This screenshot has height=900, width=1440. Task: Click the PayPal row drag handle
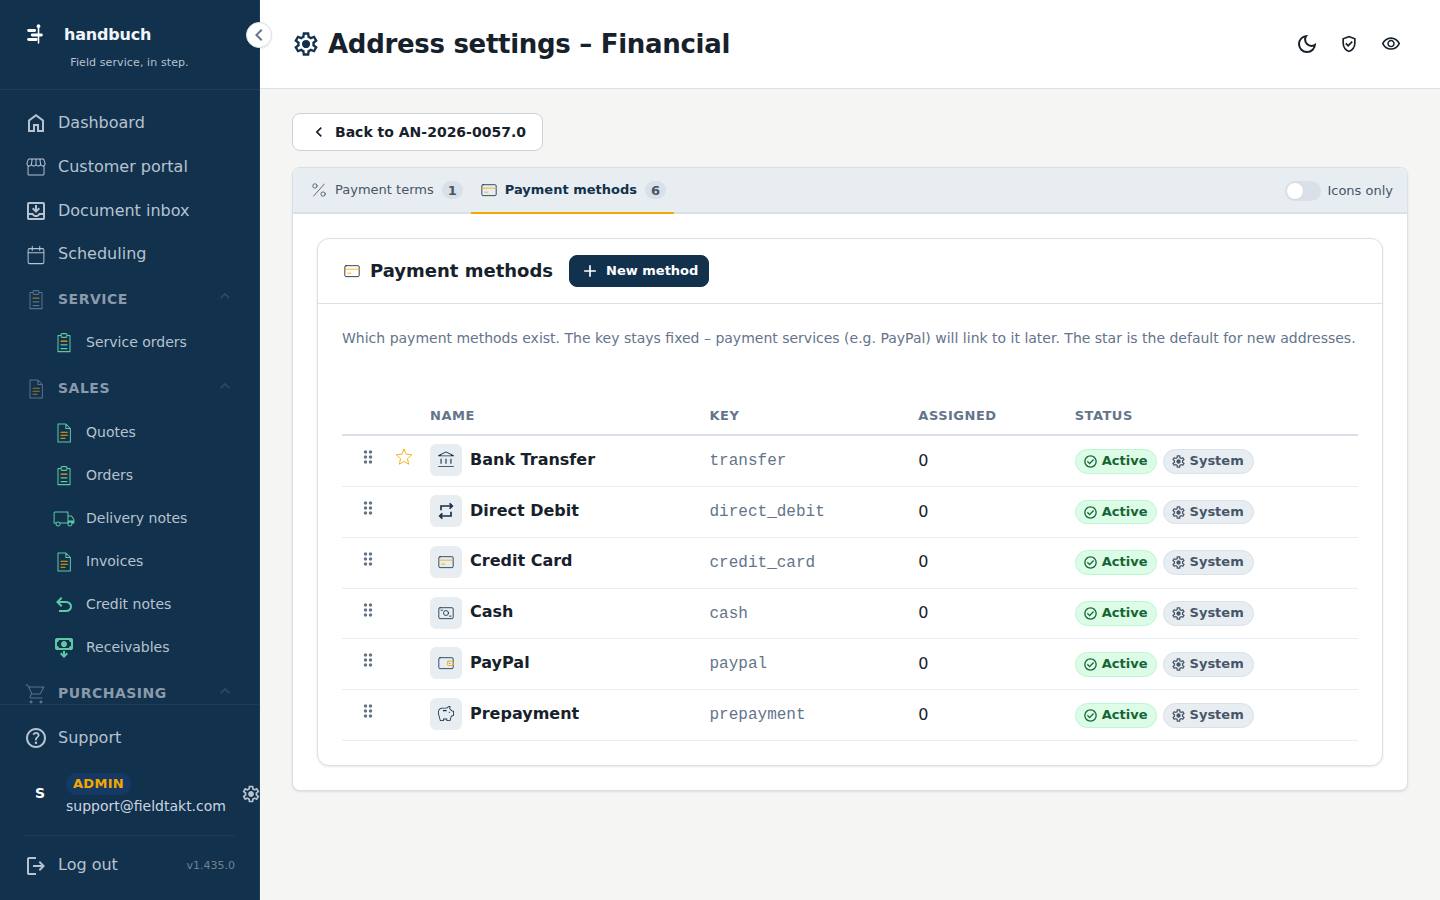(x=368, y=660)
